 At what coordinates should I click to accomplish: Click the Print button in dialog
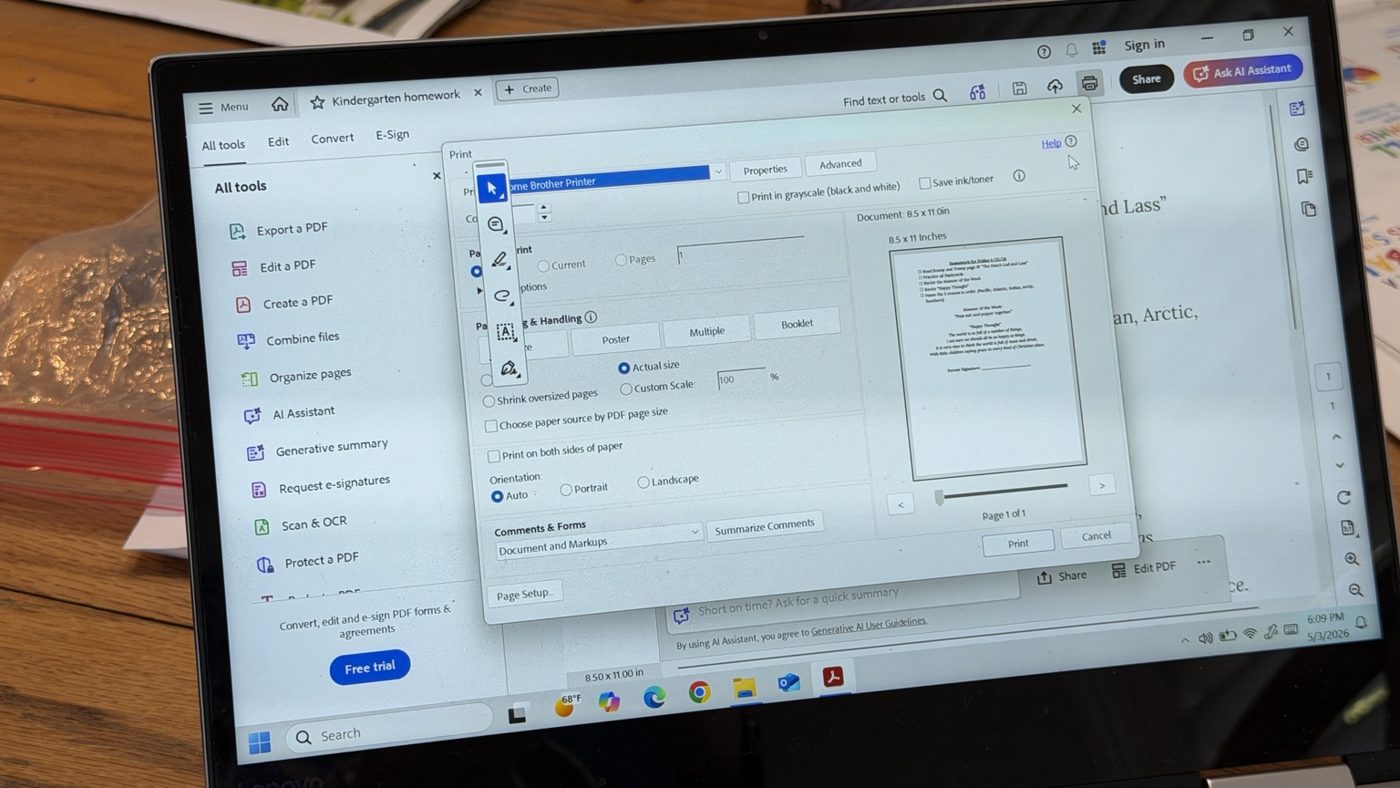click(1018, 543)
